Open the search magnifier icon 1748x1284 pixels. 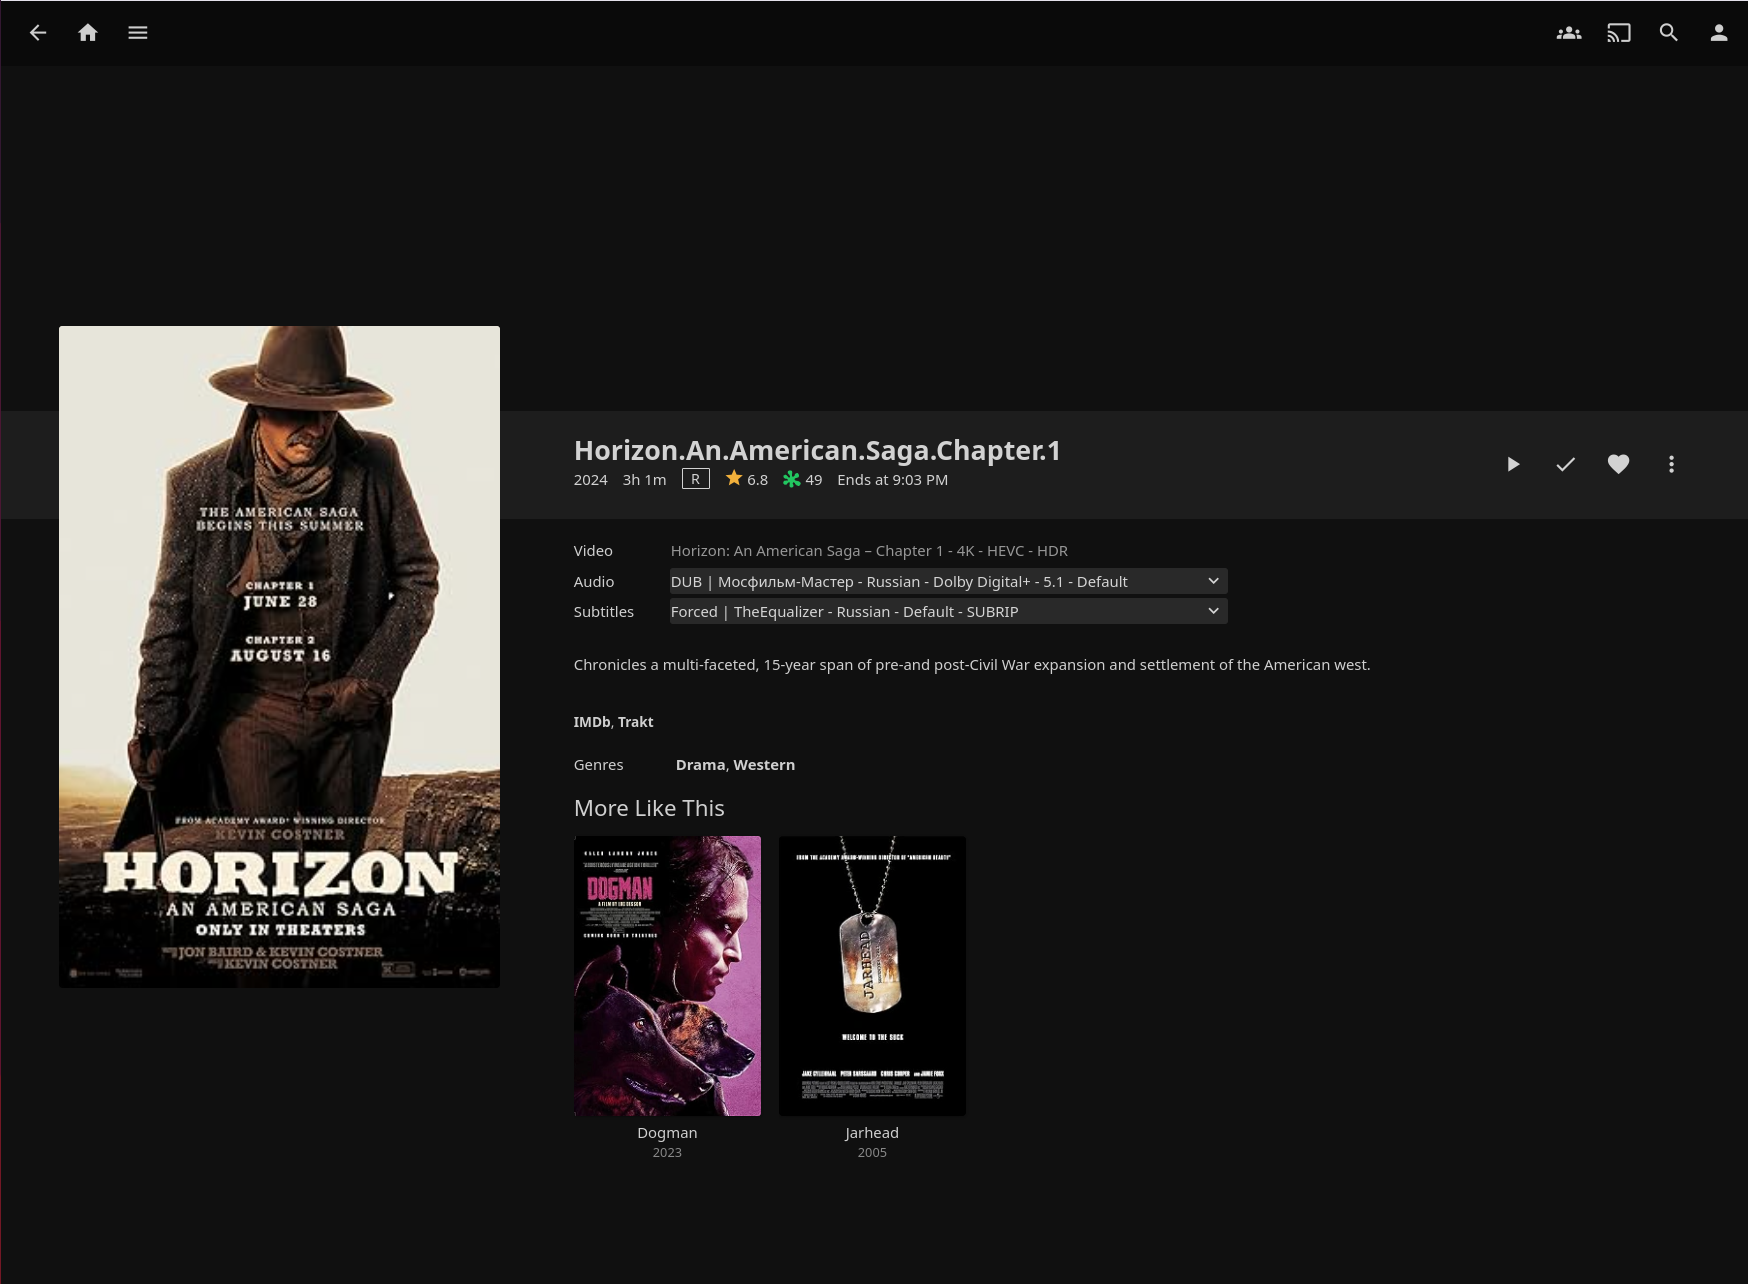(x=1668, y=33)
